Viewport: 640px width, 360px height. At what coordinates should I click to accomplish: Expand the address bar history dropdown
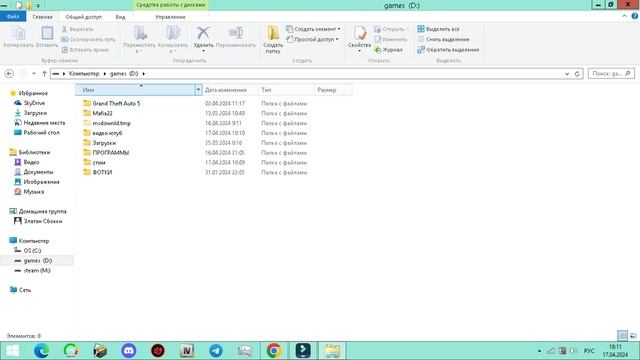pyautogui.click(x=567, y=74)
